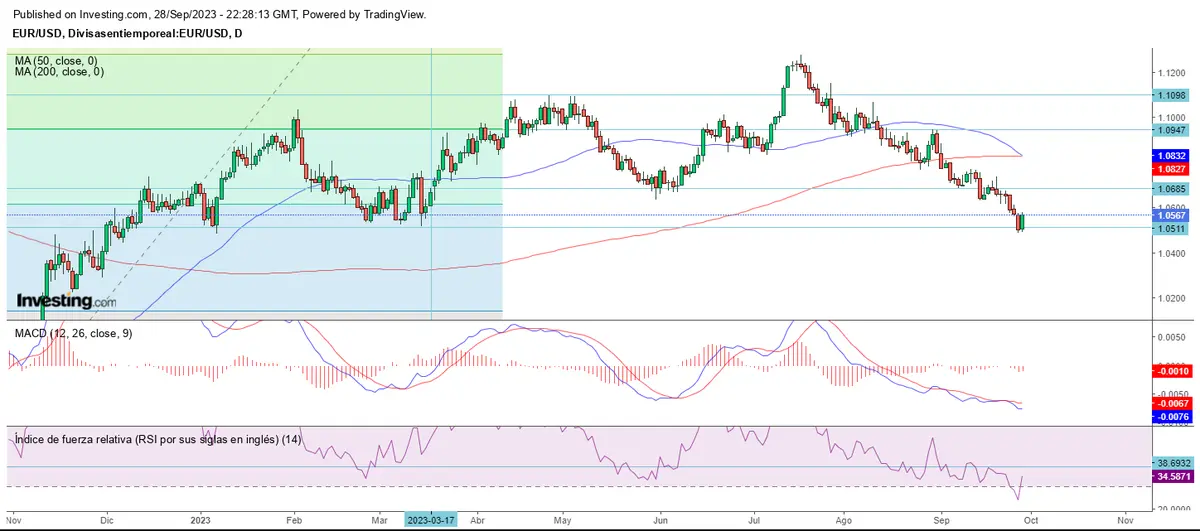Click the blue 1.0832 MA price tag
This screenshot has height=531, width=1200.
[x=1170, y=157]
